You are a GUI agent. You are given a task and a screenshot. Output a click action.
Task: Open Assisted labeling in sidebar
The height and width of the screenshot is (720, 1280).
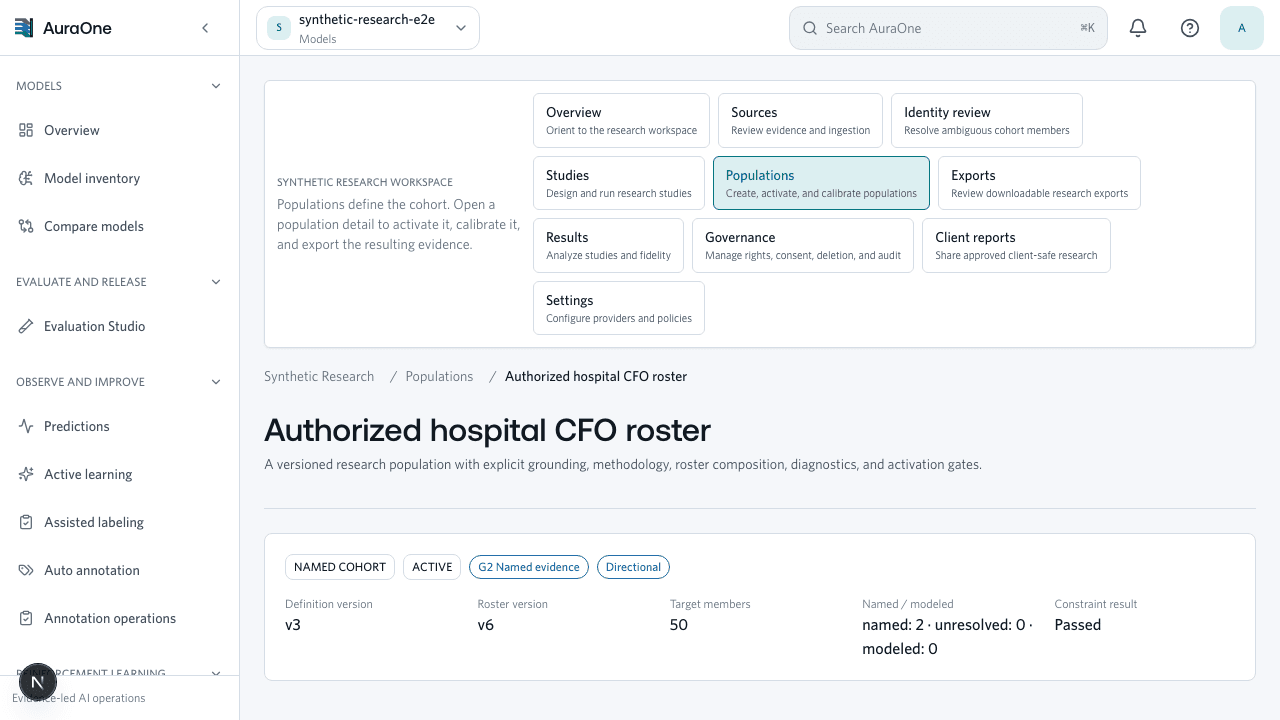click(119, 522)
